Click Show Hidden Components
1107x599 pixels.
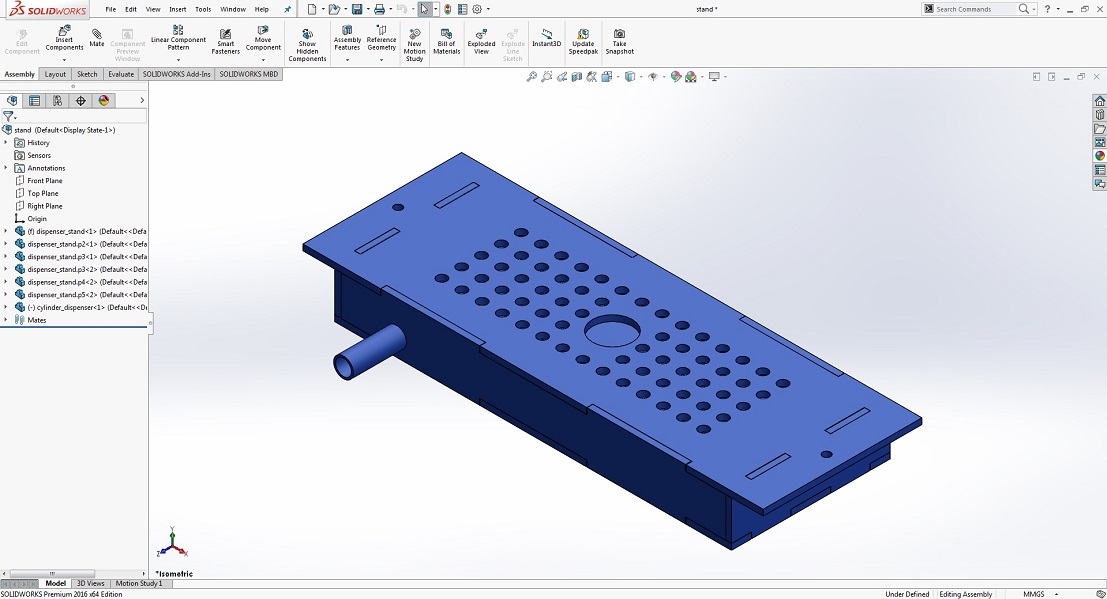[x=307, y=46]
